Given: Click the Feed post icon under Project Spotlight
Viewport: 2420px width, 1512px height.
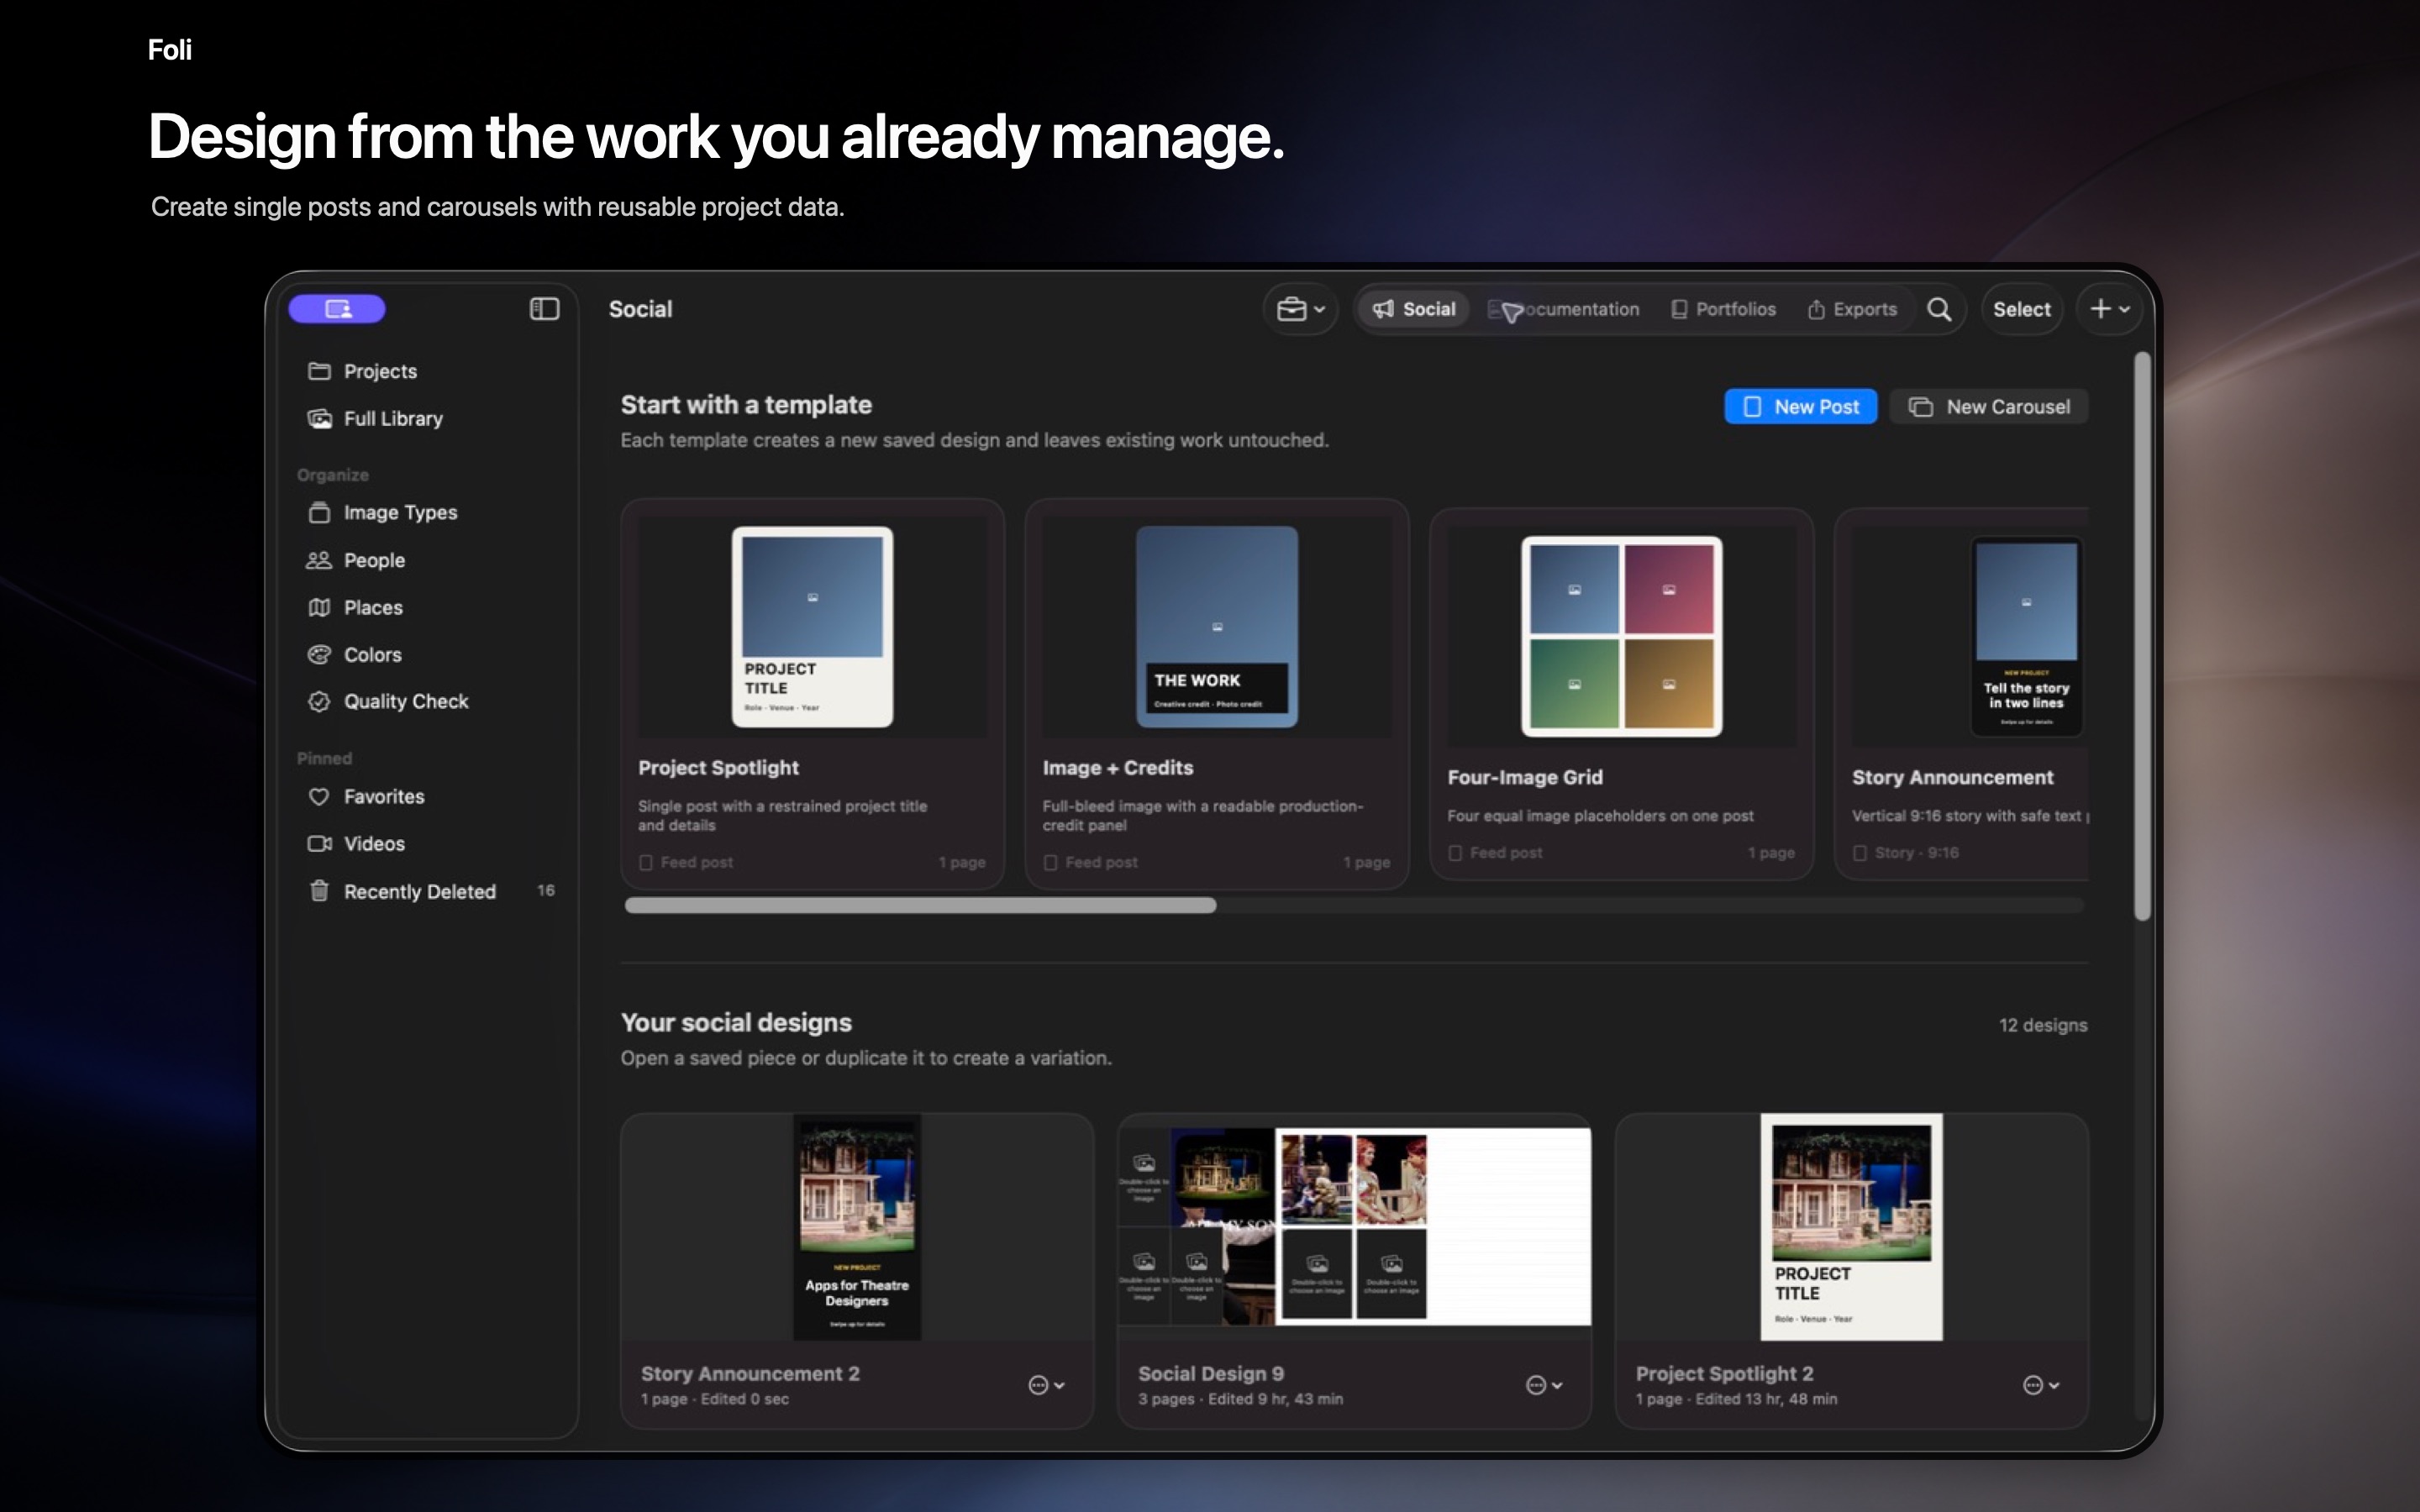Looking at the screenshot, I should tap(646, 862).
